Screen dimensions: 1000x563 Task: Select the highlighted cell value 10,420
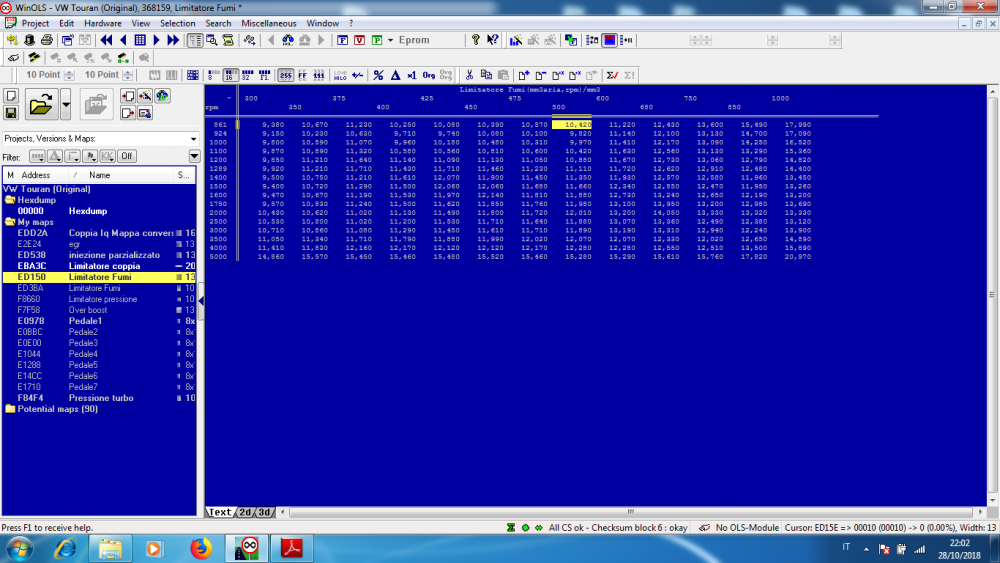pos(571,125)
